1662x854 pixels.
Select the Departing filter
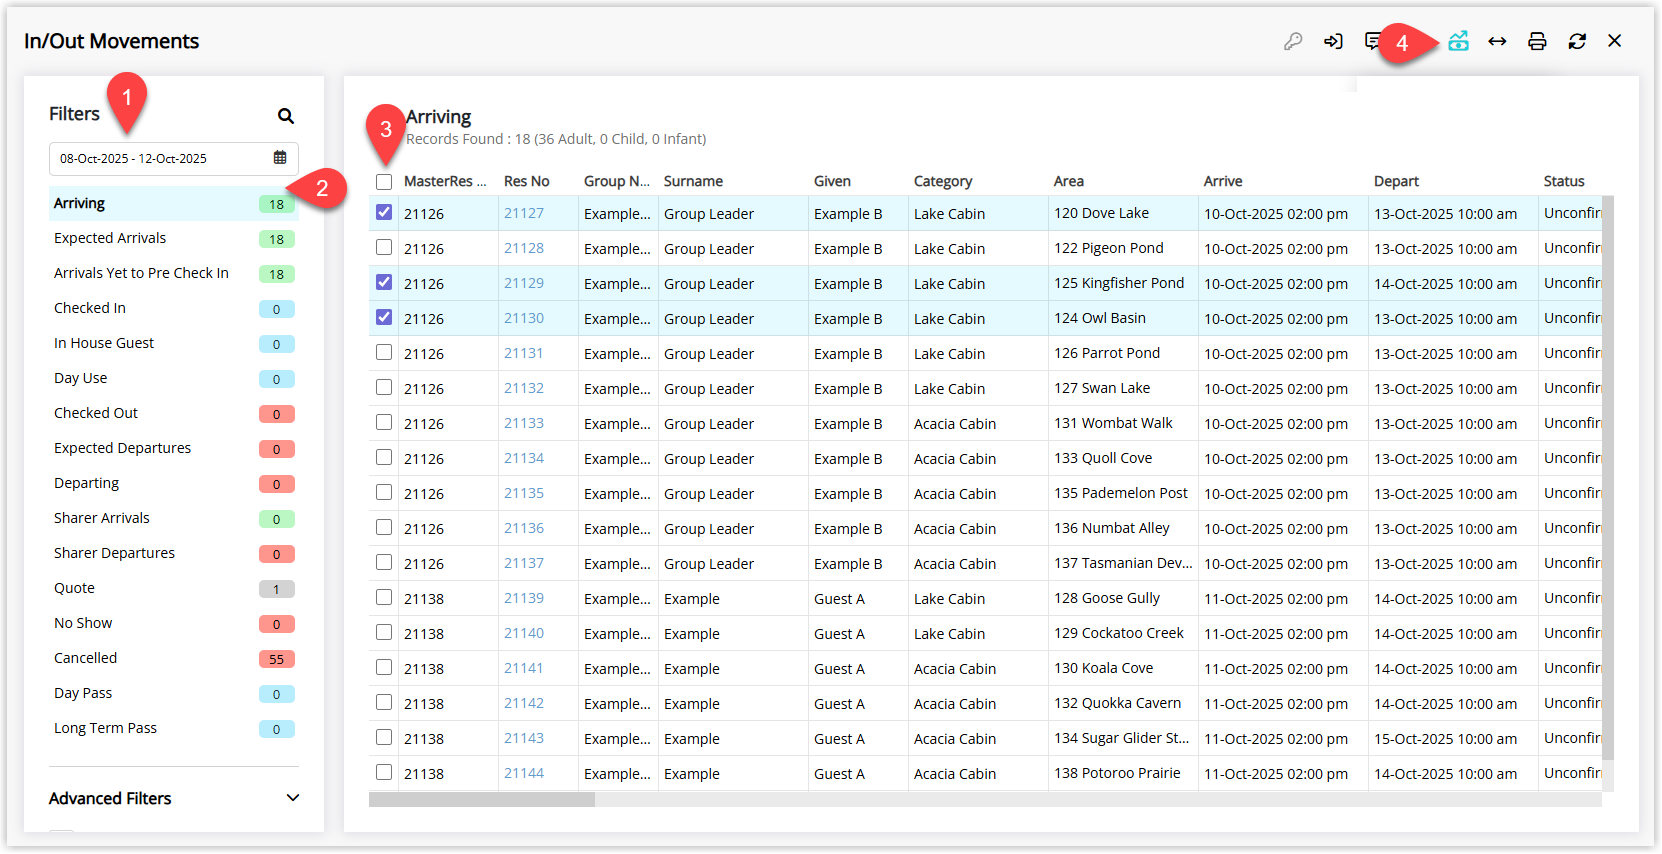click(174, 484)
